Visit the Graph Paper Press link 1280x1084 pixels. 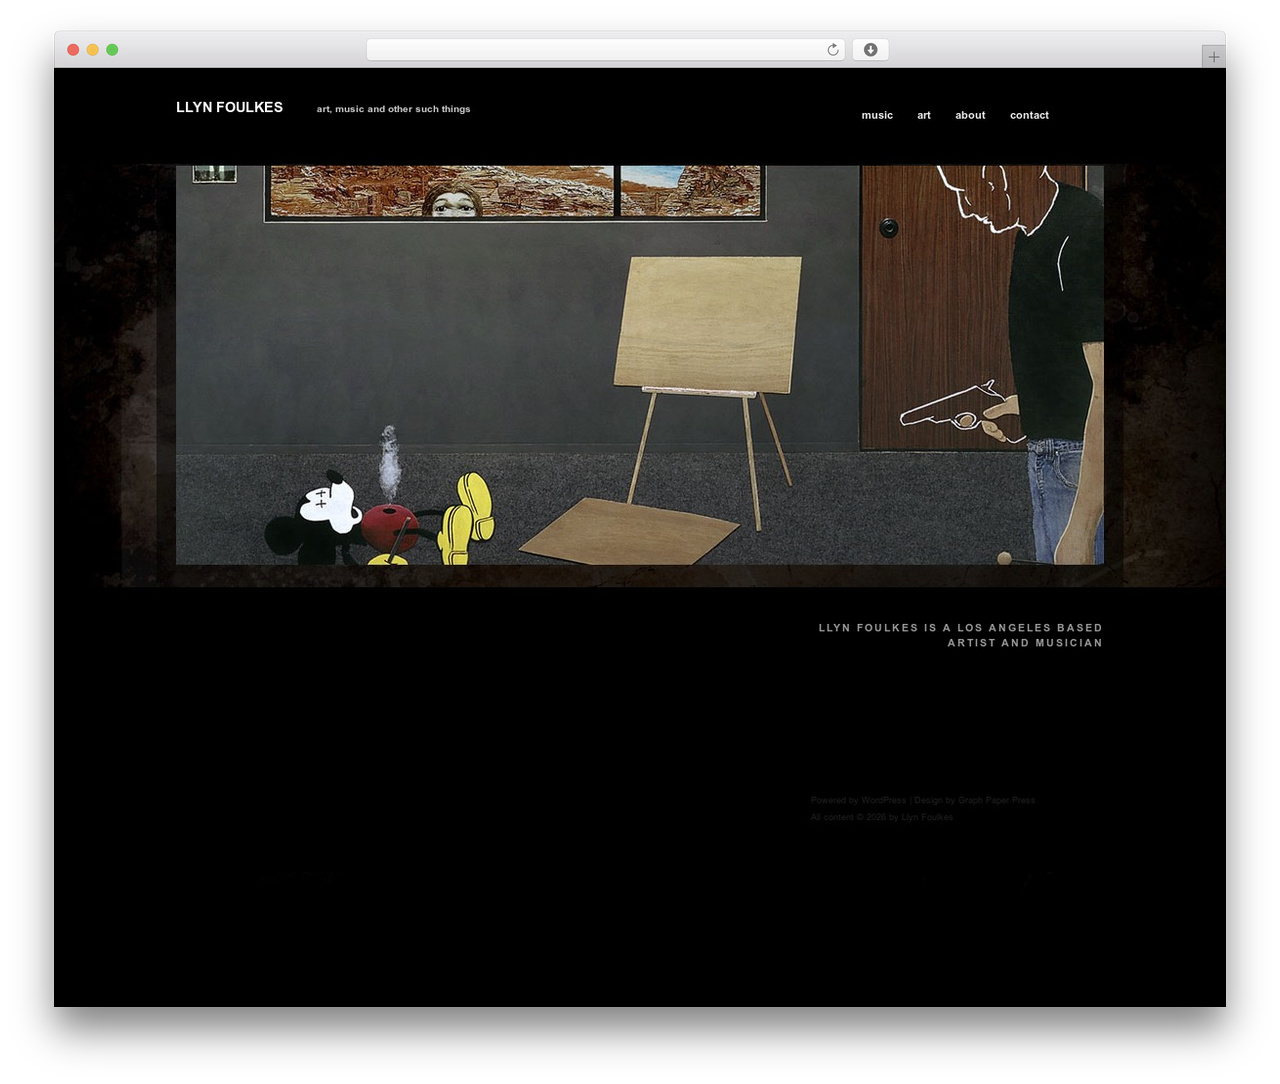[996, 800]
